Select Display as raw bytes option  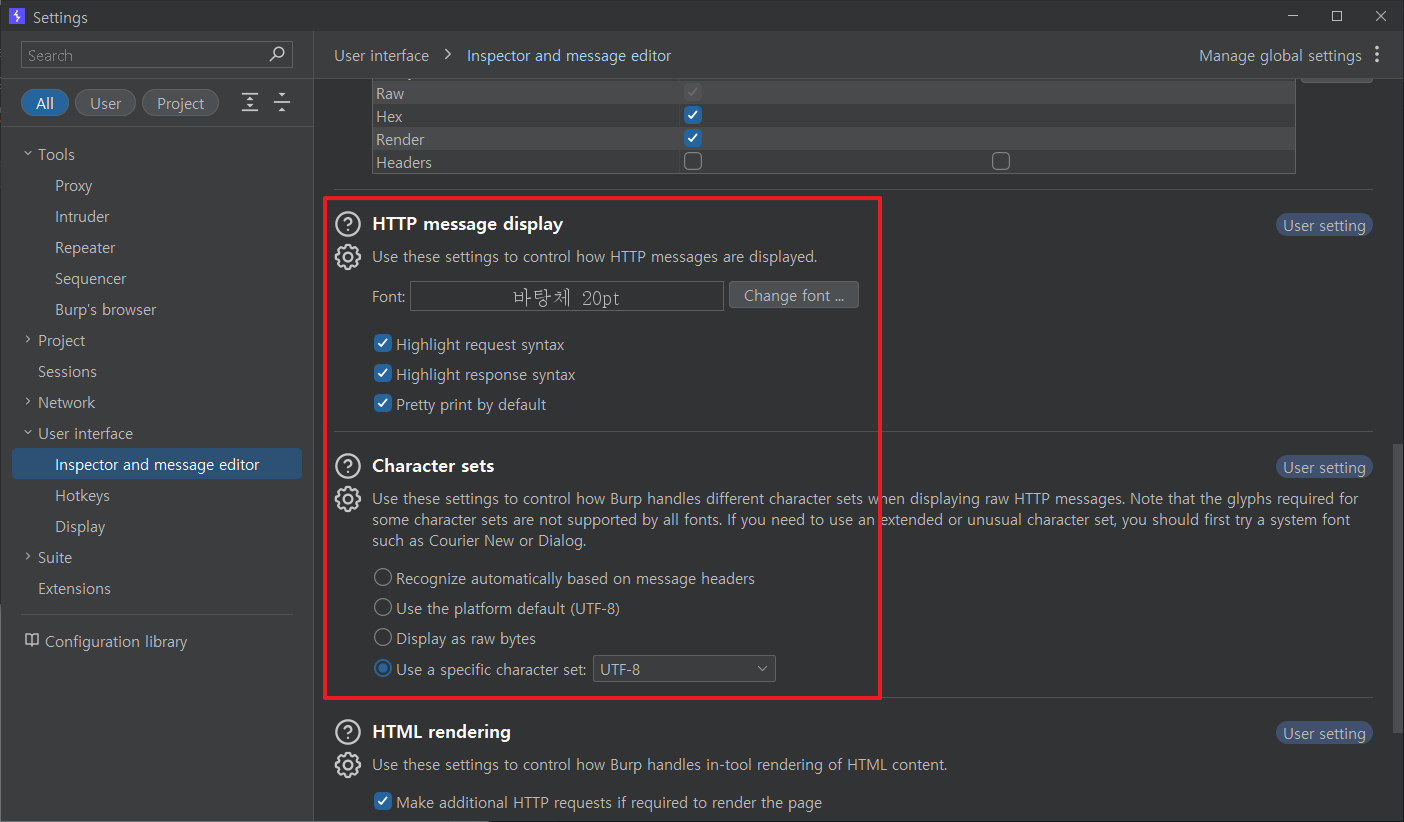382,638
